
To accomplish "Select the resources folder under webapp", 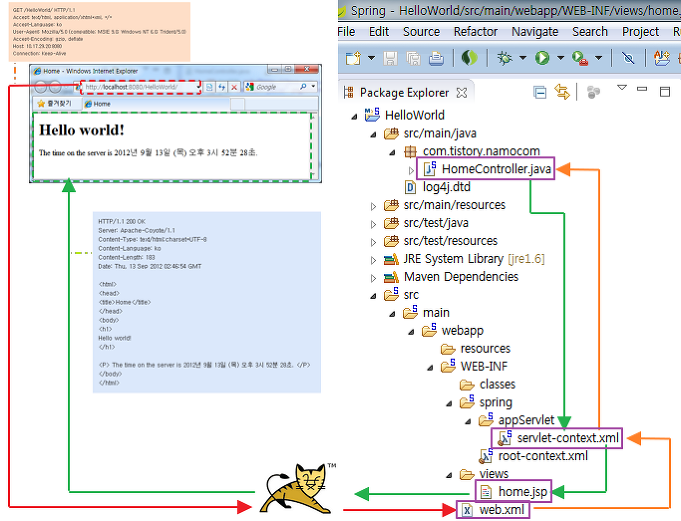I will 485,349.
